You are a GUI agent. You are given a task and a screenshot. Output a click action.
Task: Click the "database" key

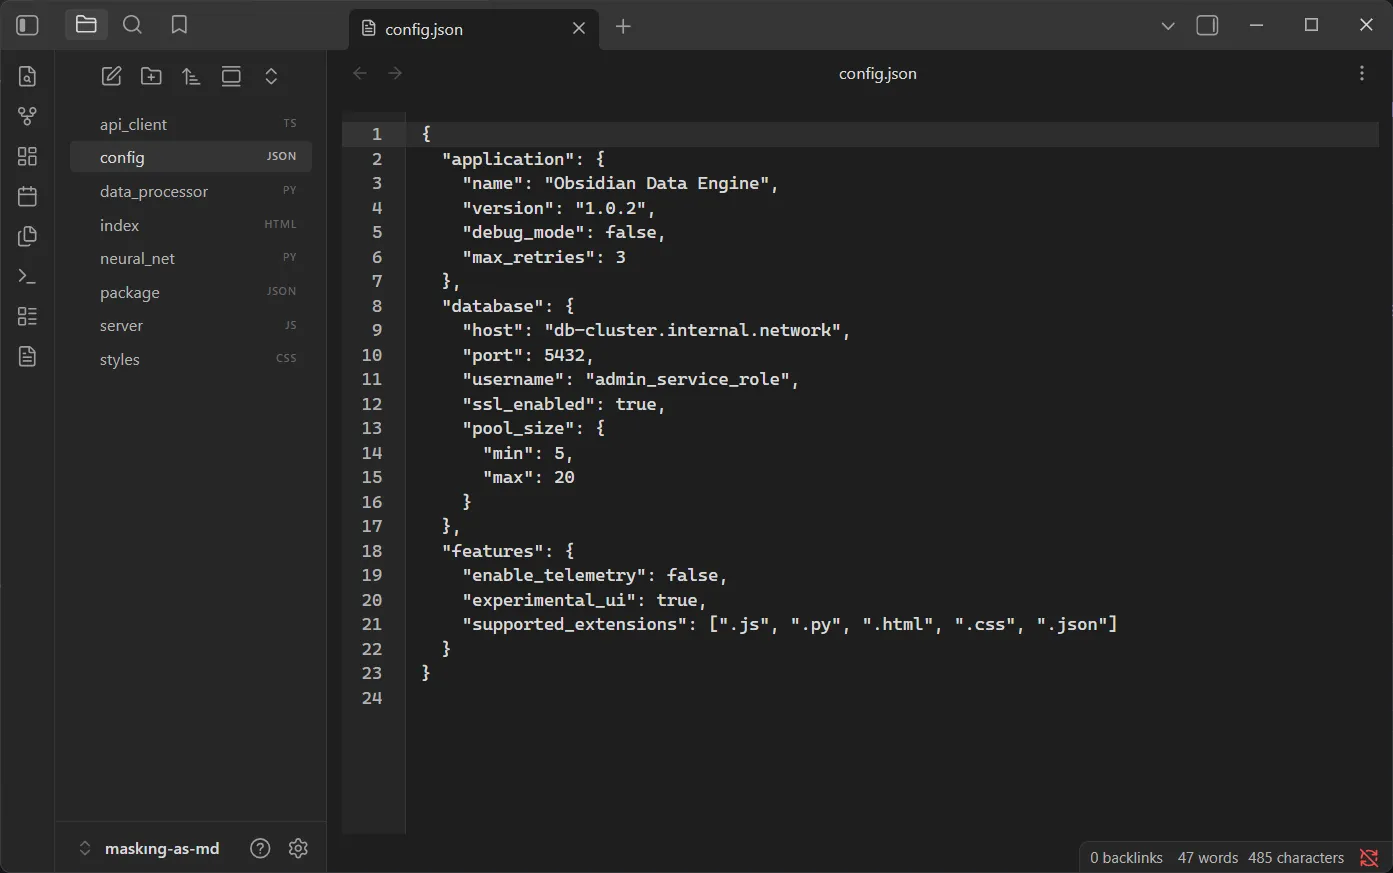493,306
